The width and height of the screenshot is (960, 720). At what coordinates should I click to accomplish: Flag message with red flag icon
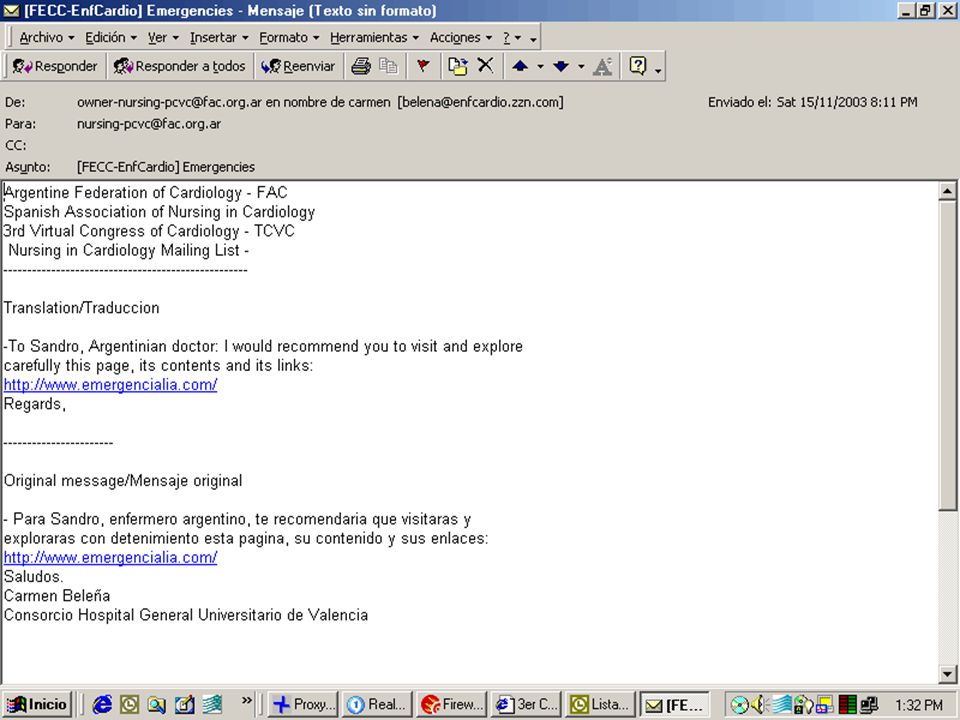423,66
